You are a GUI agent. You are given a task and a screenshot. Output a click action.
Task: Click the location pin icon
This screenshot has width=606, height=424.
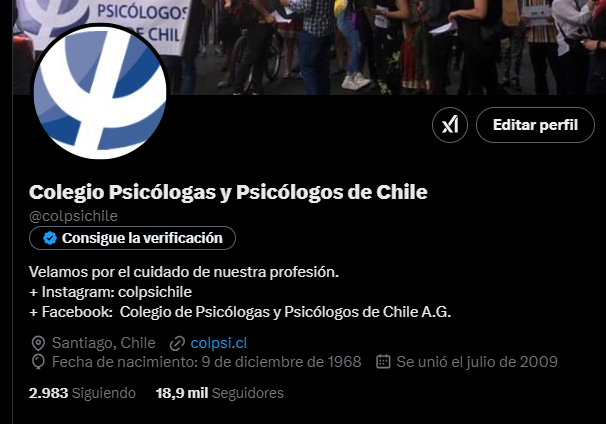[38, 343]
